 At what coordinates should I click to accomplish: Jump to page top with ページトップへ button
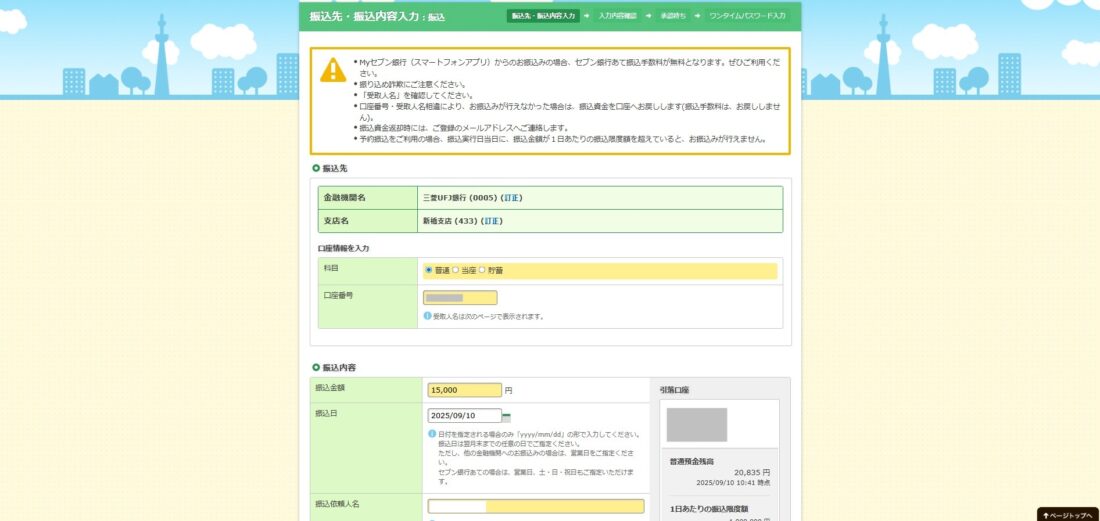(1068, 515)
